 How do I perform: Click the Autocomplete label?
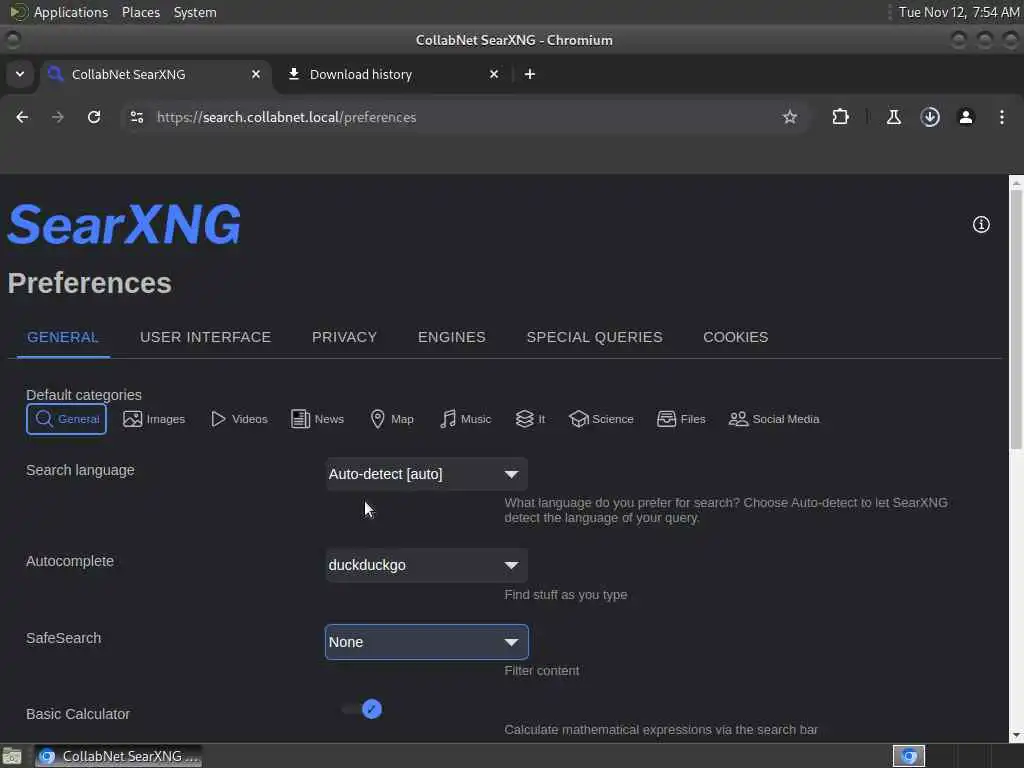[x=70, y=561]
